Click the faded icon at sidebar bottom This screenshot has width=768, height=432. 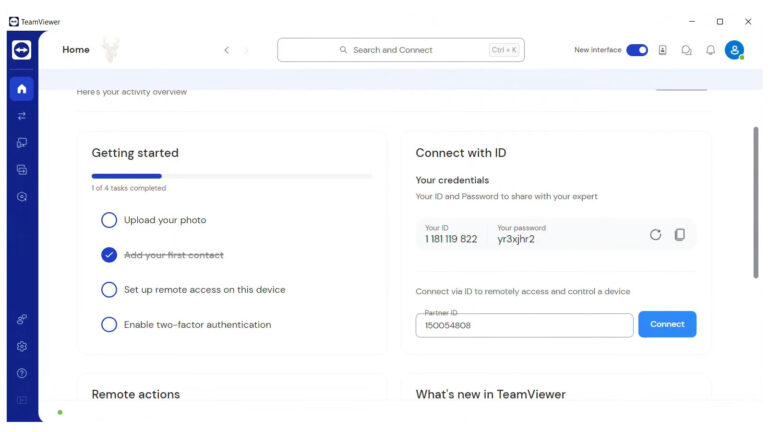(x=22, y=400)
